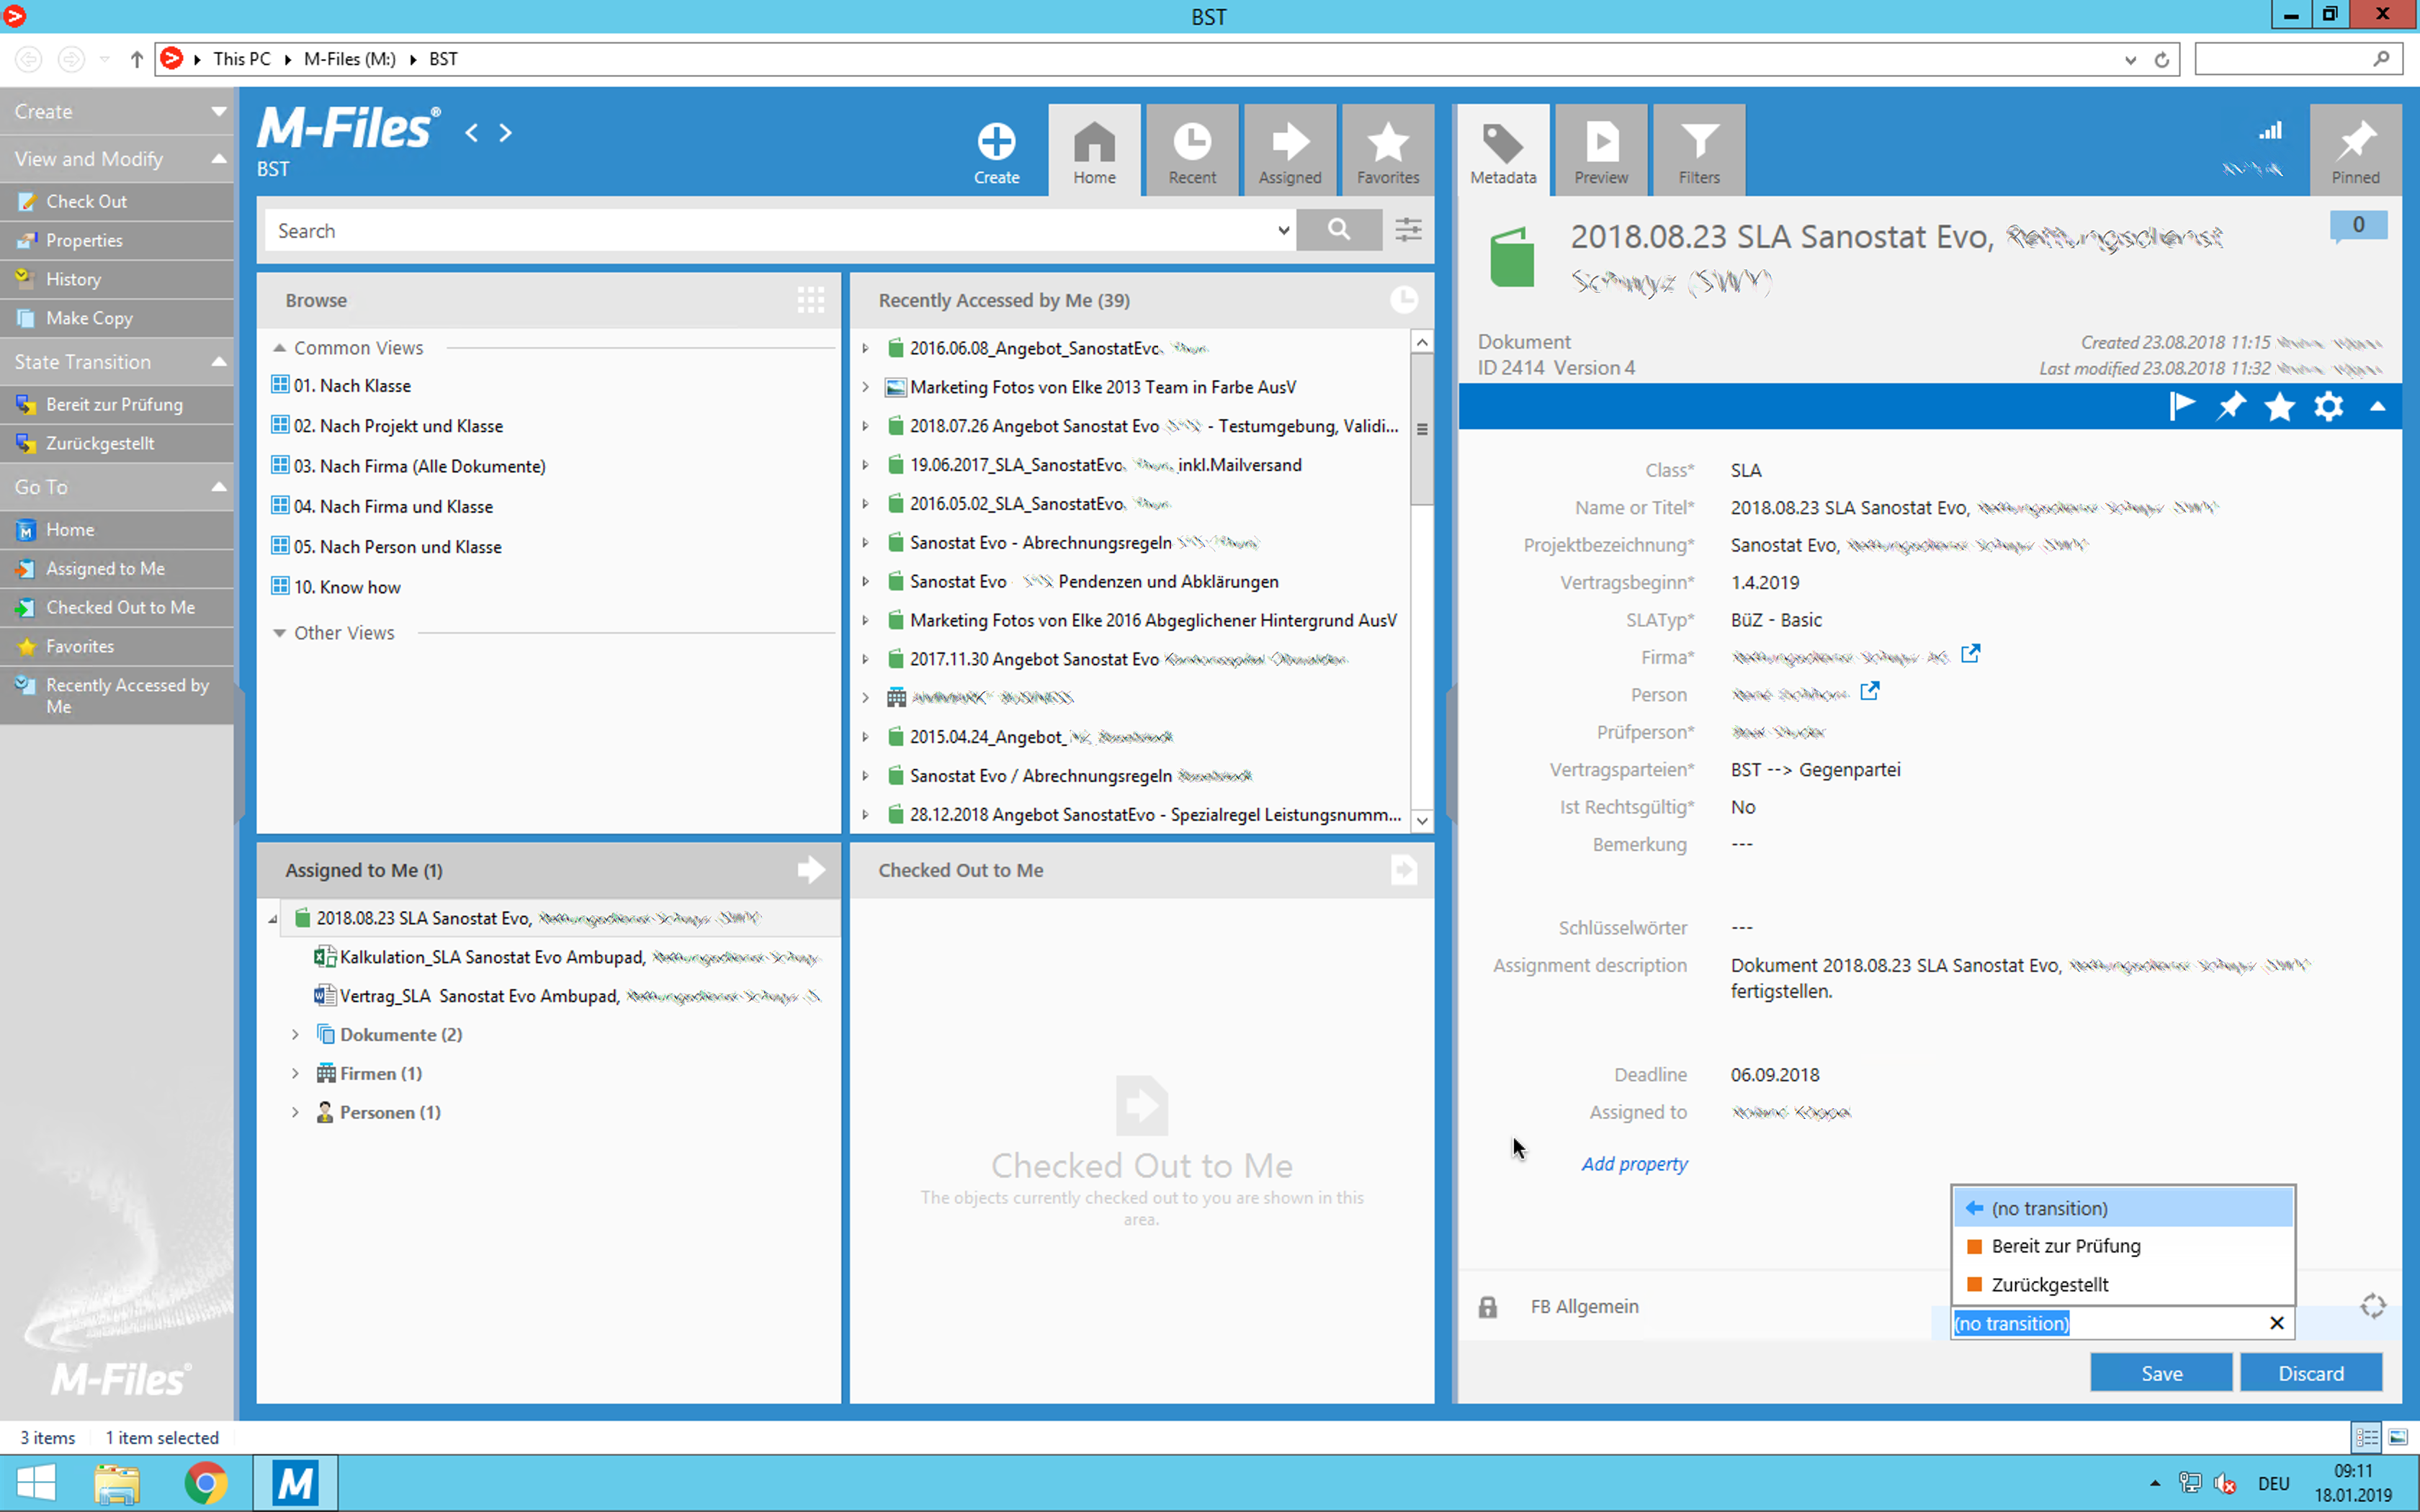Image resolution: width=2420 pixels, height=1512 pixels.
Task: Clear the state transition field
Action: point(2277,1323)
